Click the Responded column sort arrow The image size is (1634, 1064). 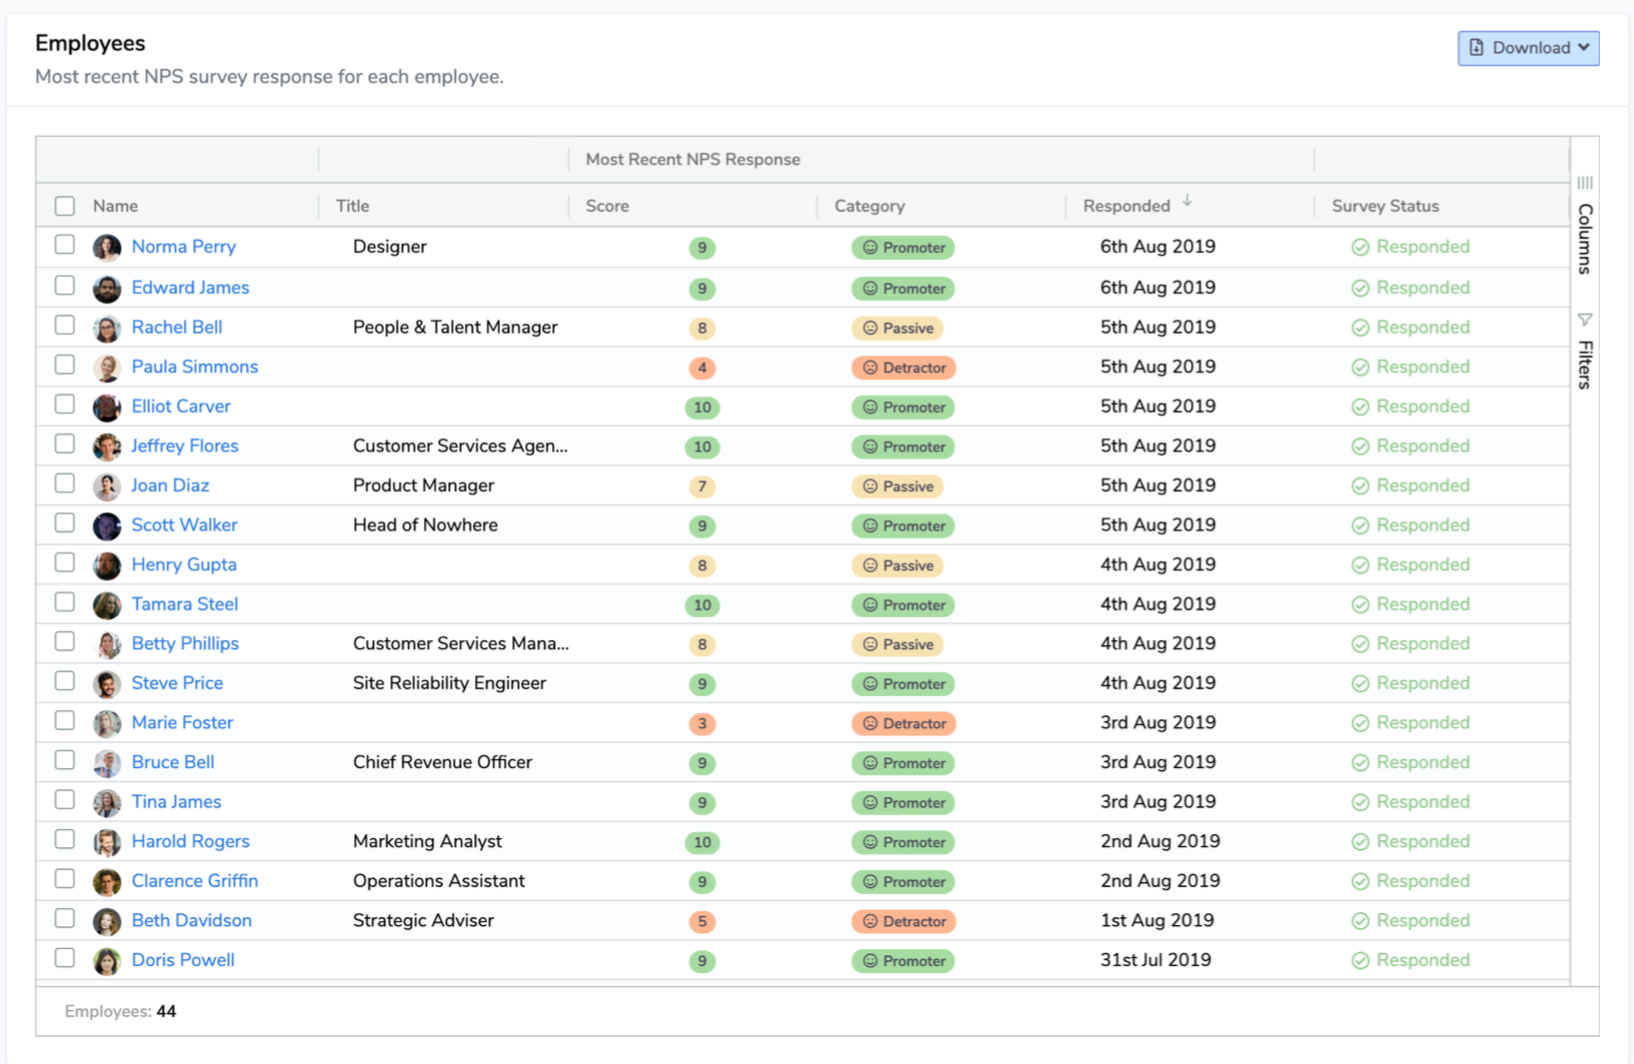[x=1187, y=202]
